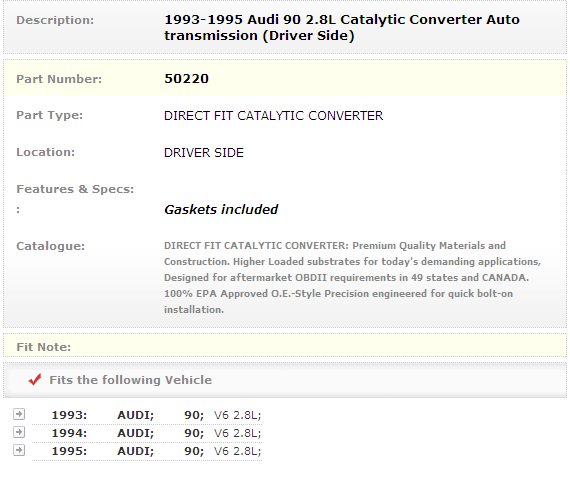Click AUDI in the 1995 row
The height and width of the screenshot is (489, 570).
(136, 451)
